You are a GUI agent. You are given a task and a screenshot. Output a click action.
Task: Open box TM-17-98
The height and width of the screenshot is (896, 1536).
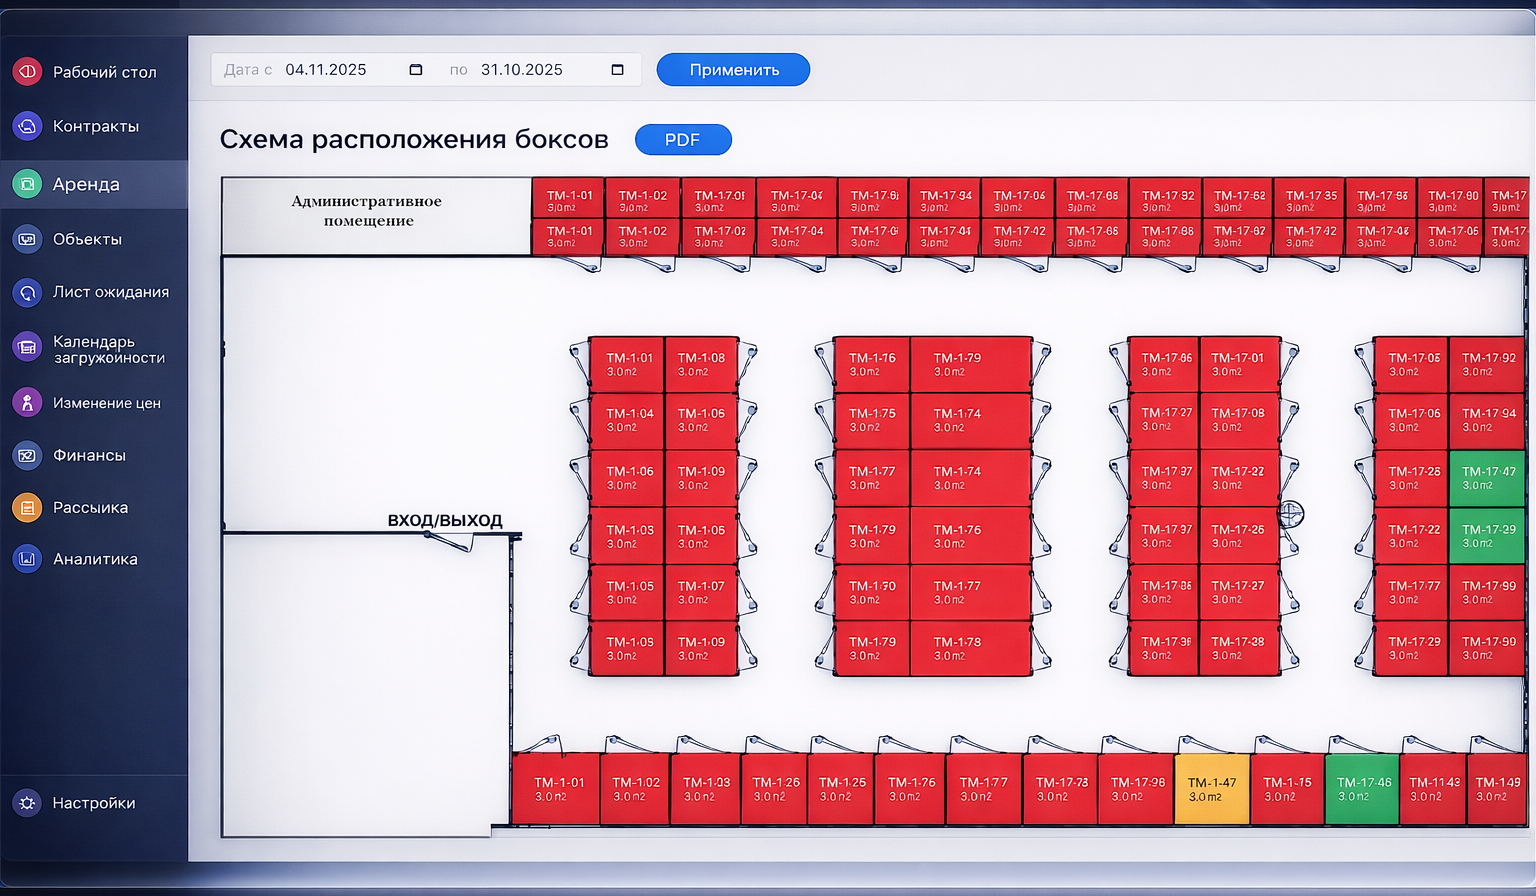point(1137,789)
